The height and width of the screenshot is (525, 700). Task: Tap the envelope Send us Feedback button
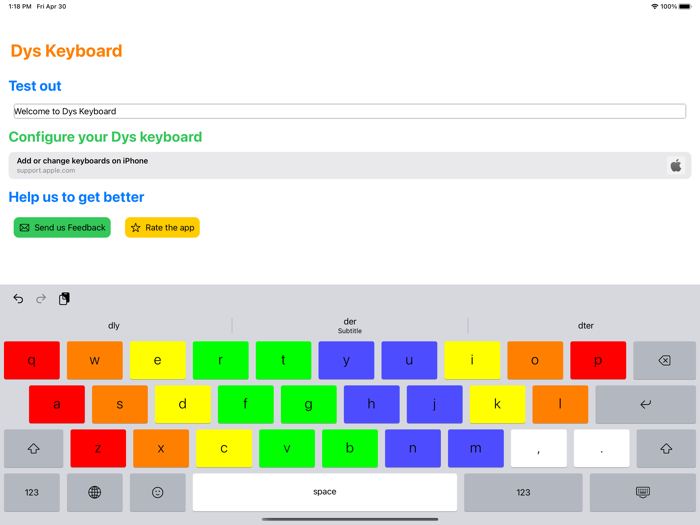62,228
